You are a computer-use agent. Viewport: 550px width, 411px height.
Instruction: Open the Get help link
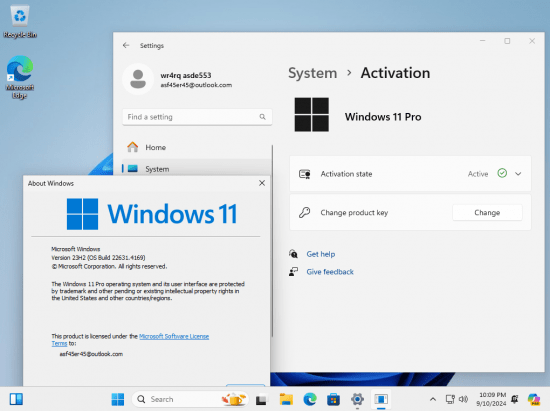pos(321,254)
